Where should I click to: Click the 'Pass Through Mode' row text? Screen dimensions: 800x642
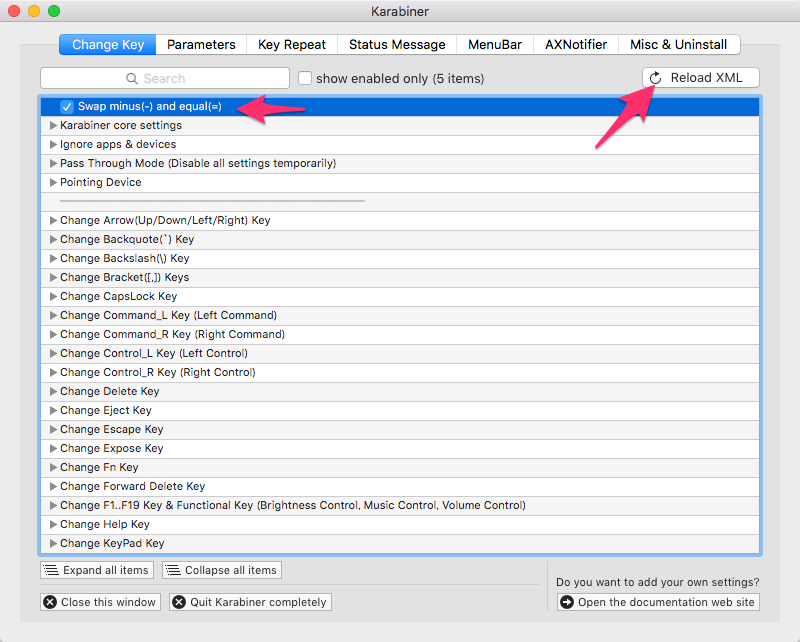pyautogui.click(x=198, y=163)
